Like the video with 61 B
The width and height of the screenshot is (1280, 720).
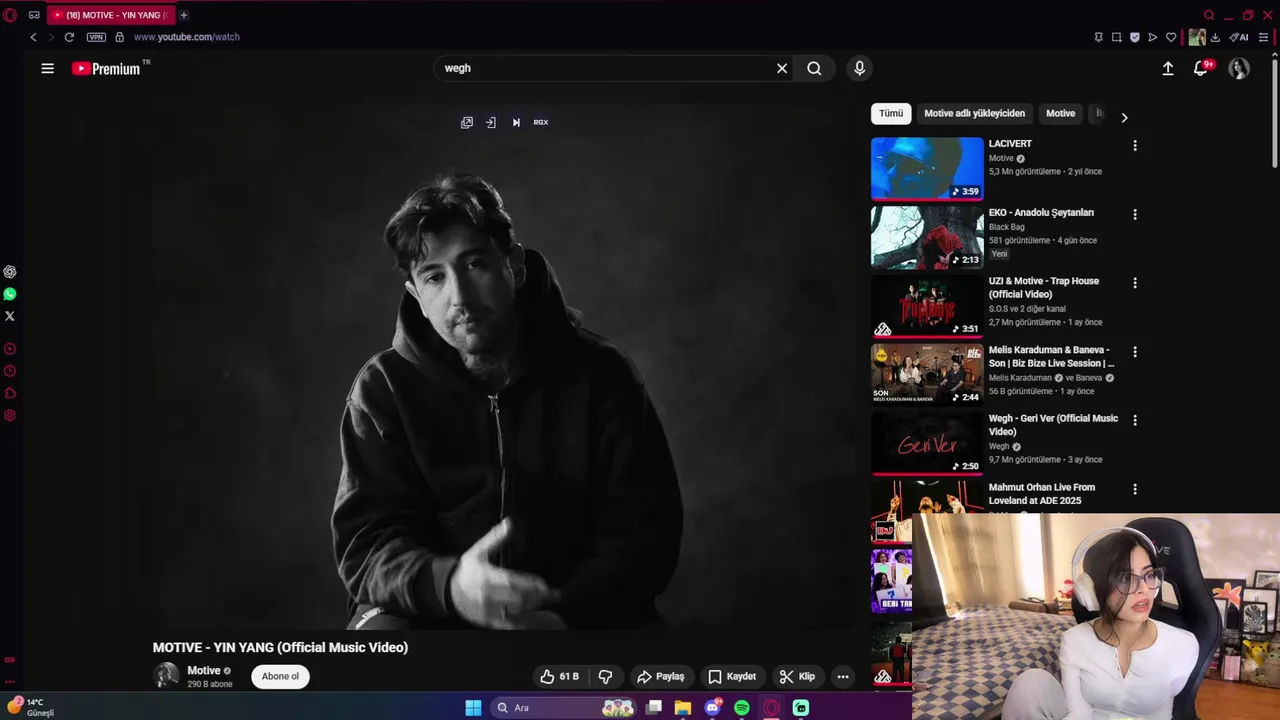pyautogui.click(x=560, y=677)
